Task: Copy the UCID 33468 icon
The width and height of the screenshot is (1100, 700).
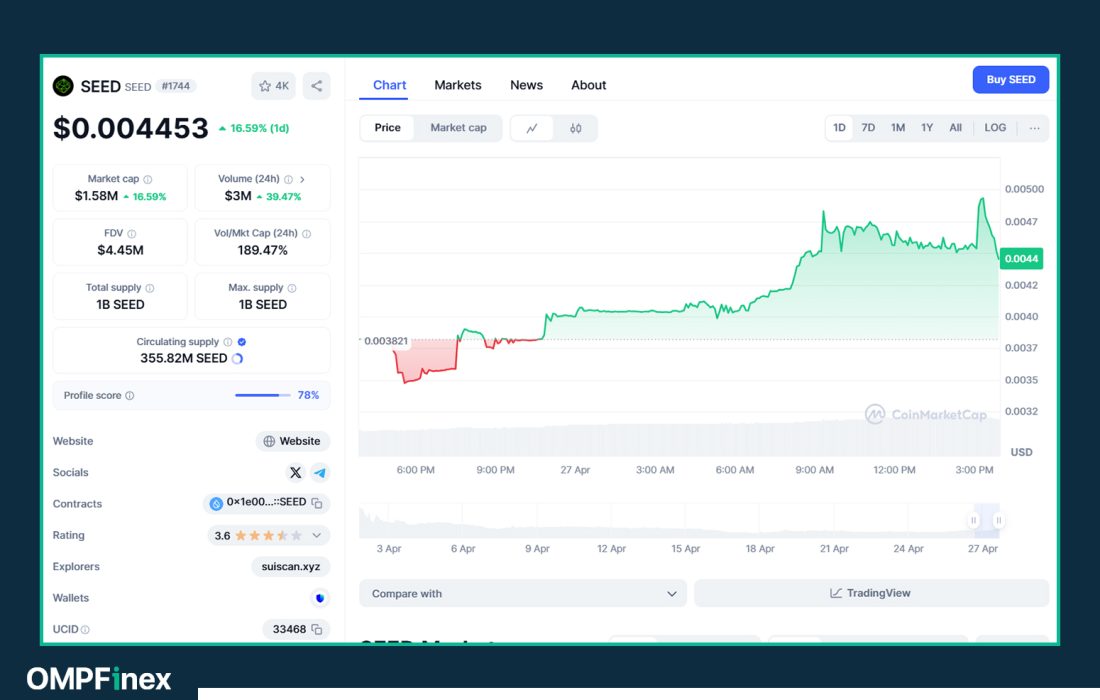Action: (317, 629)
